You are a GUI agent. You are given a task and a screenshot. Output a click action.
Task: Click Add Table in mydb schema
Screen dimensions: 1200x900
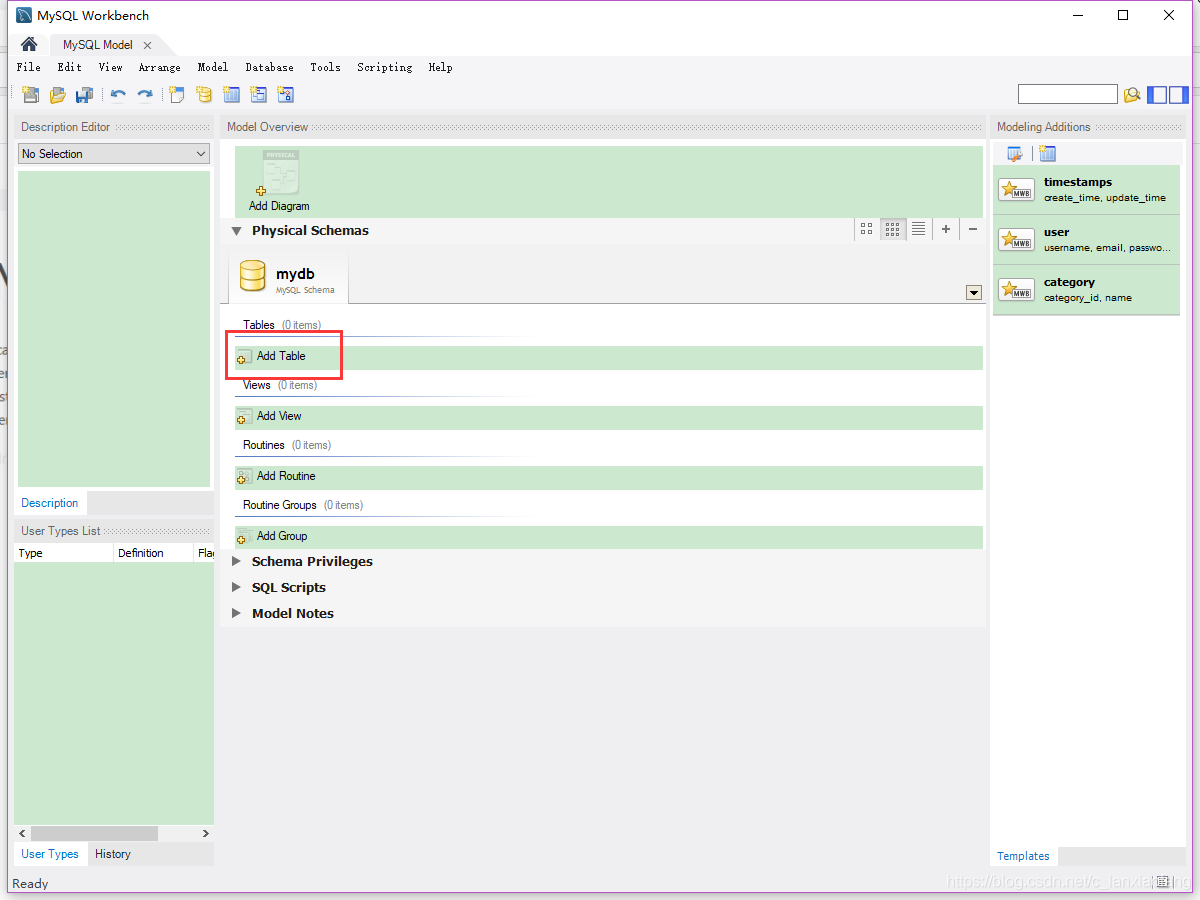[280, 356]
